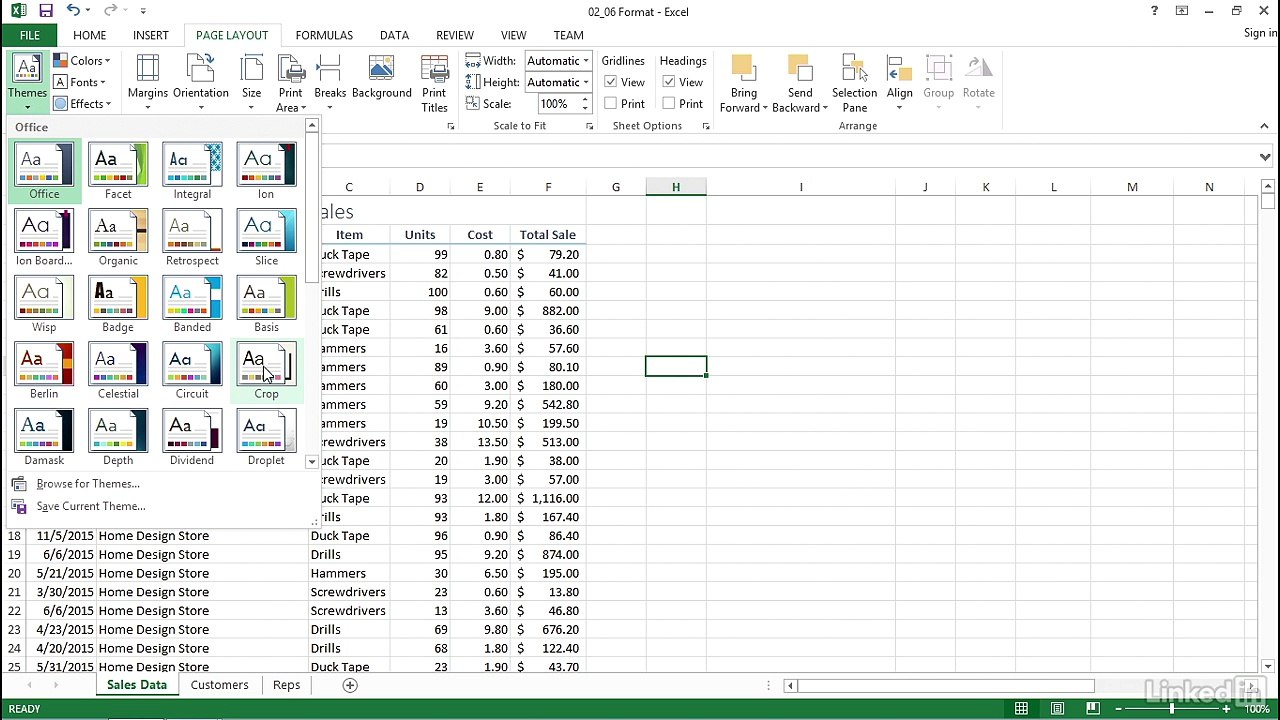Image resolution: width=1280 pixels, height=720 pixels.
Task: Switch to Normal view
Action: coord(1021,709)
